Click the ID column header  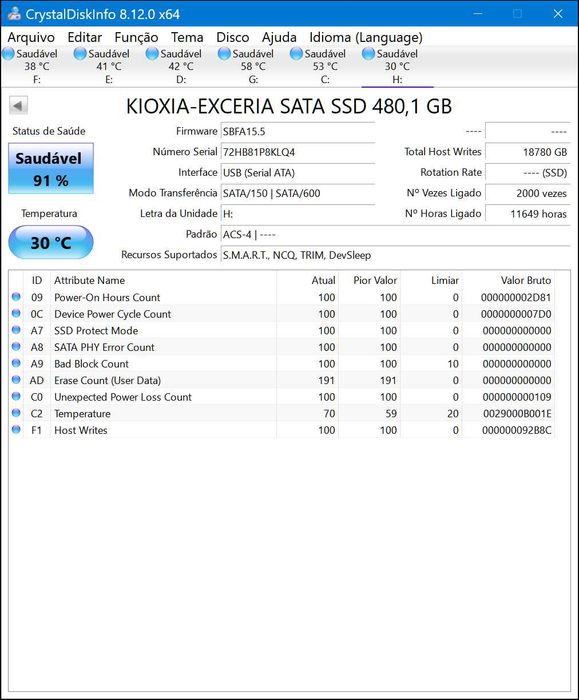tap(37, 280)
